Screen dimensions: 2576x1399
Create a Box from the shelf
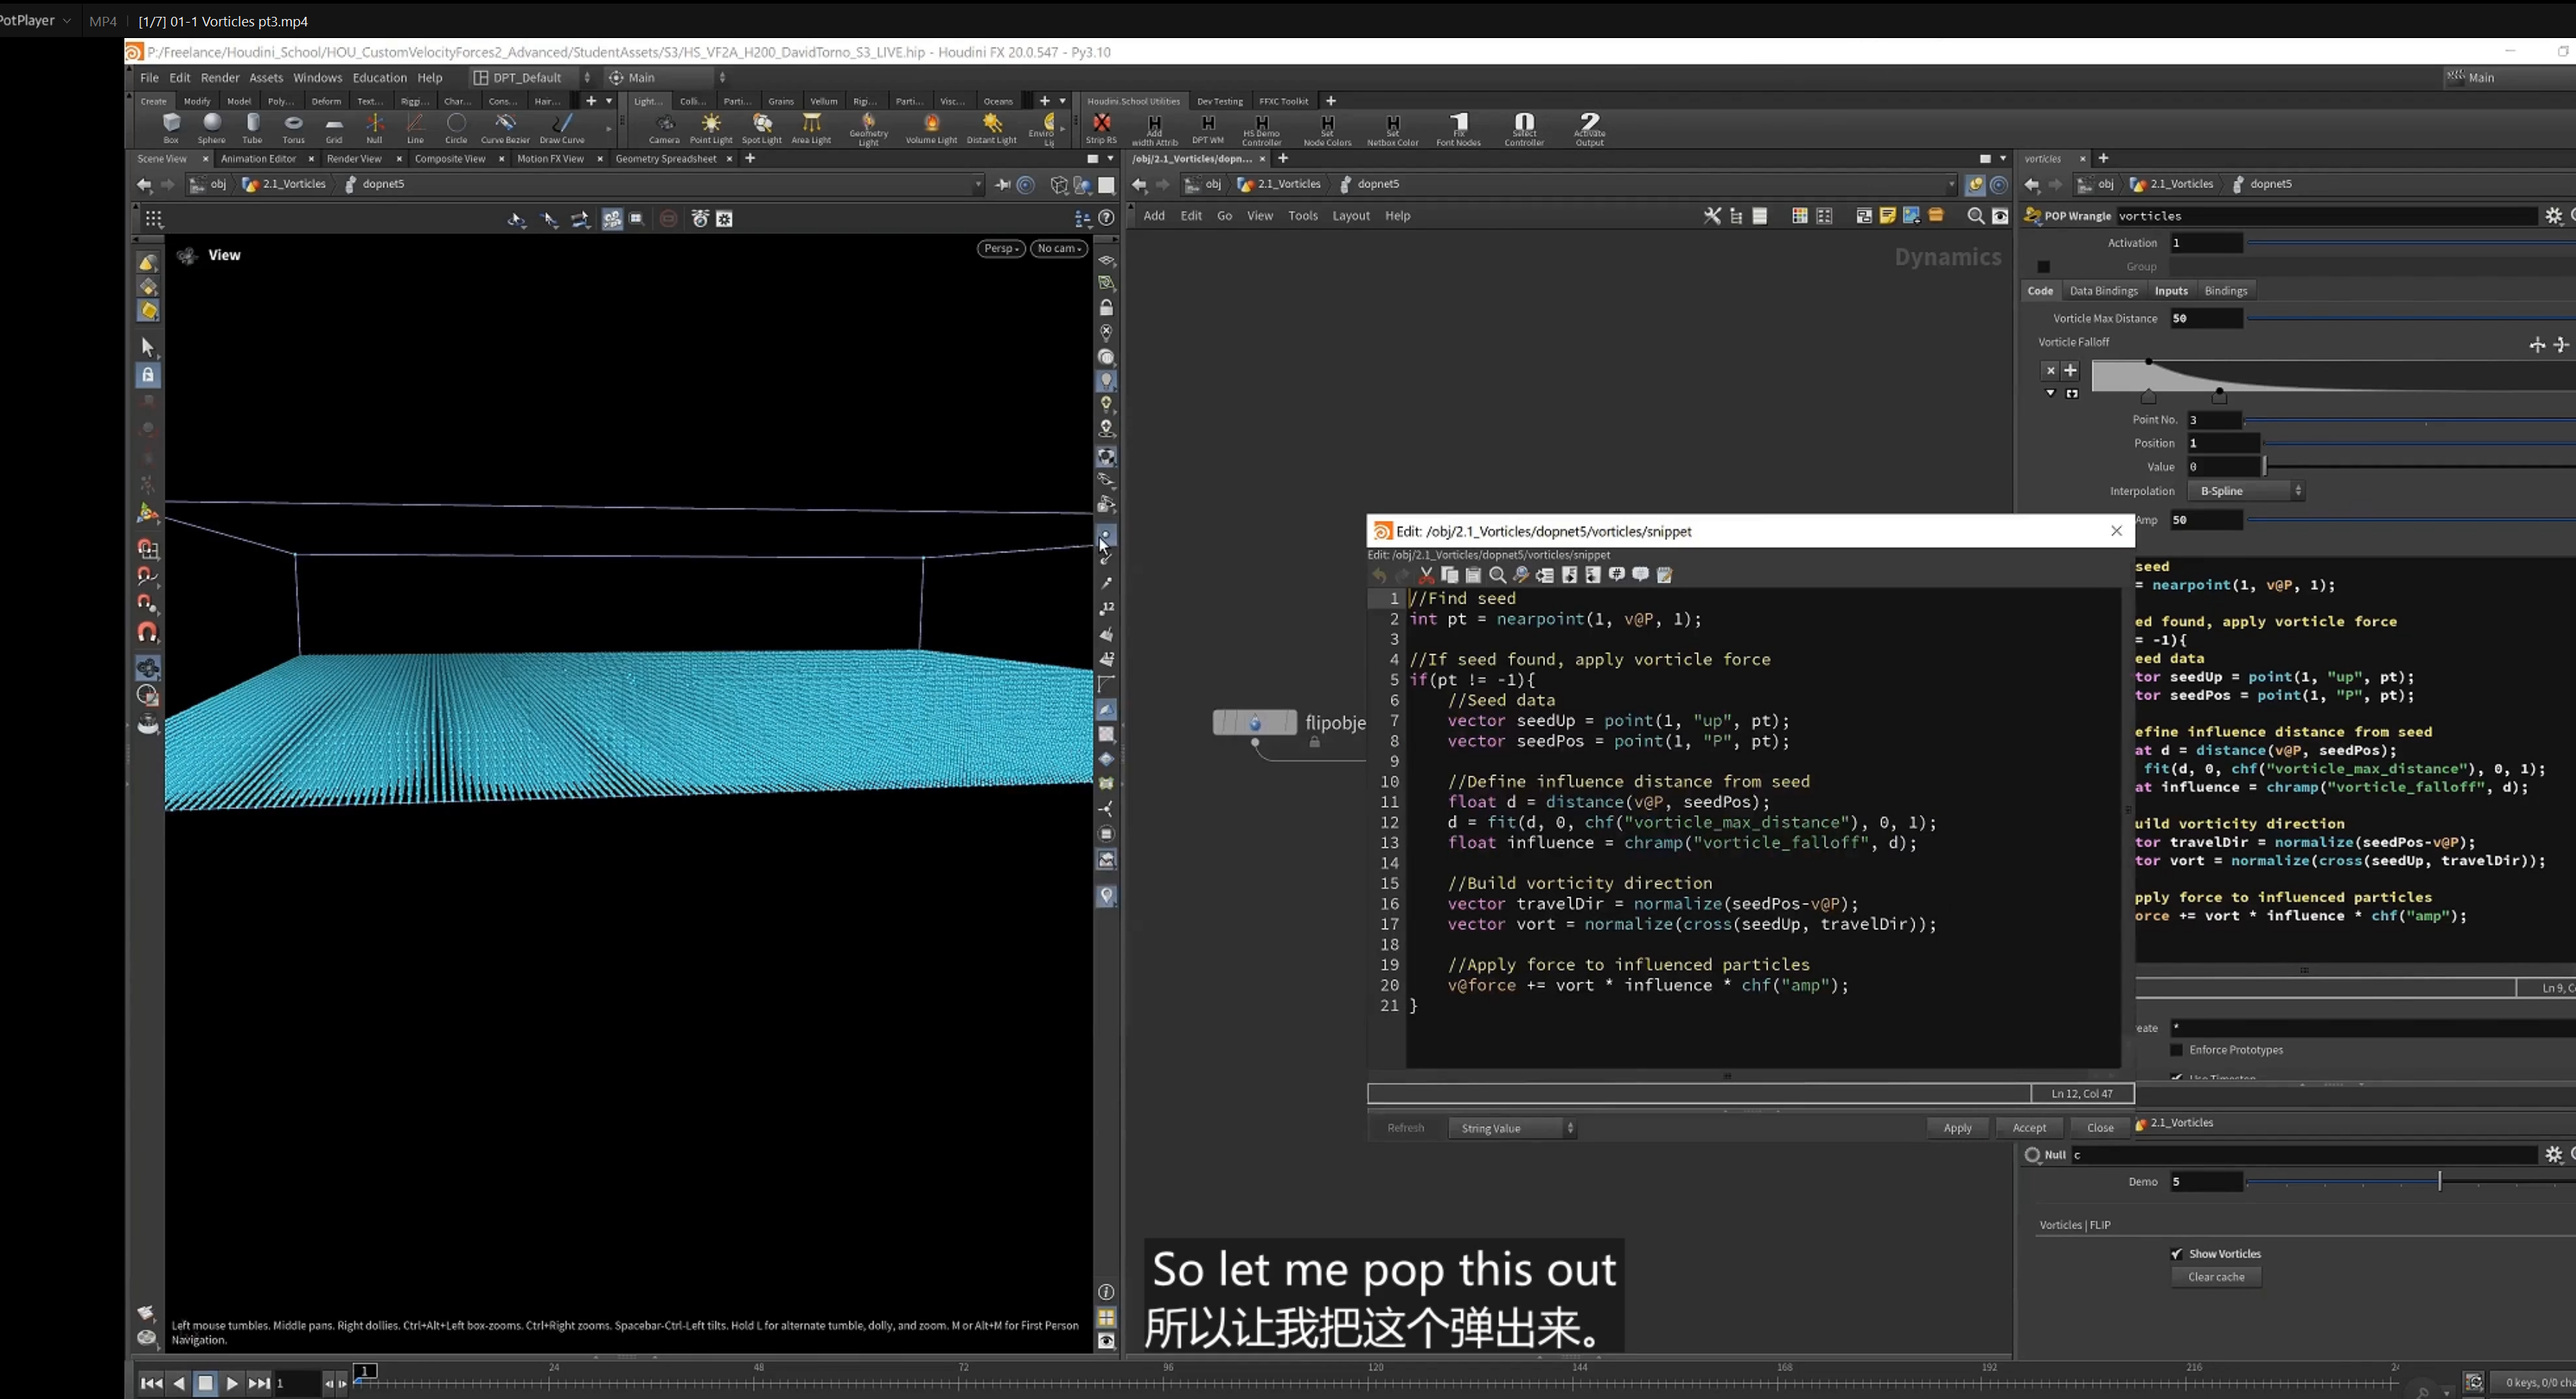click(171, 128)
